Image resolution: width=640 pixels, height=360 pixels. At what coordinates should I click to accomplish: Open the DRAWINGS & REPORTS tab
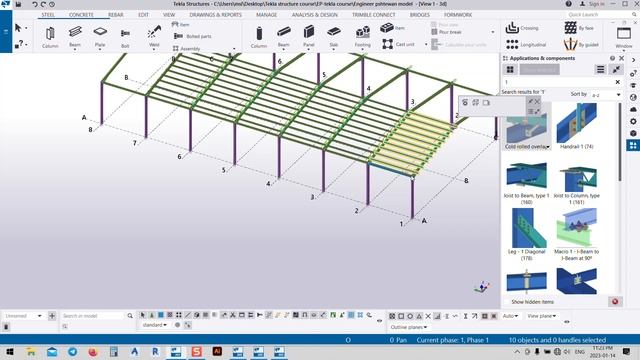pos(216,15)
